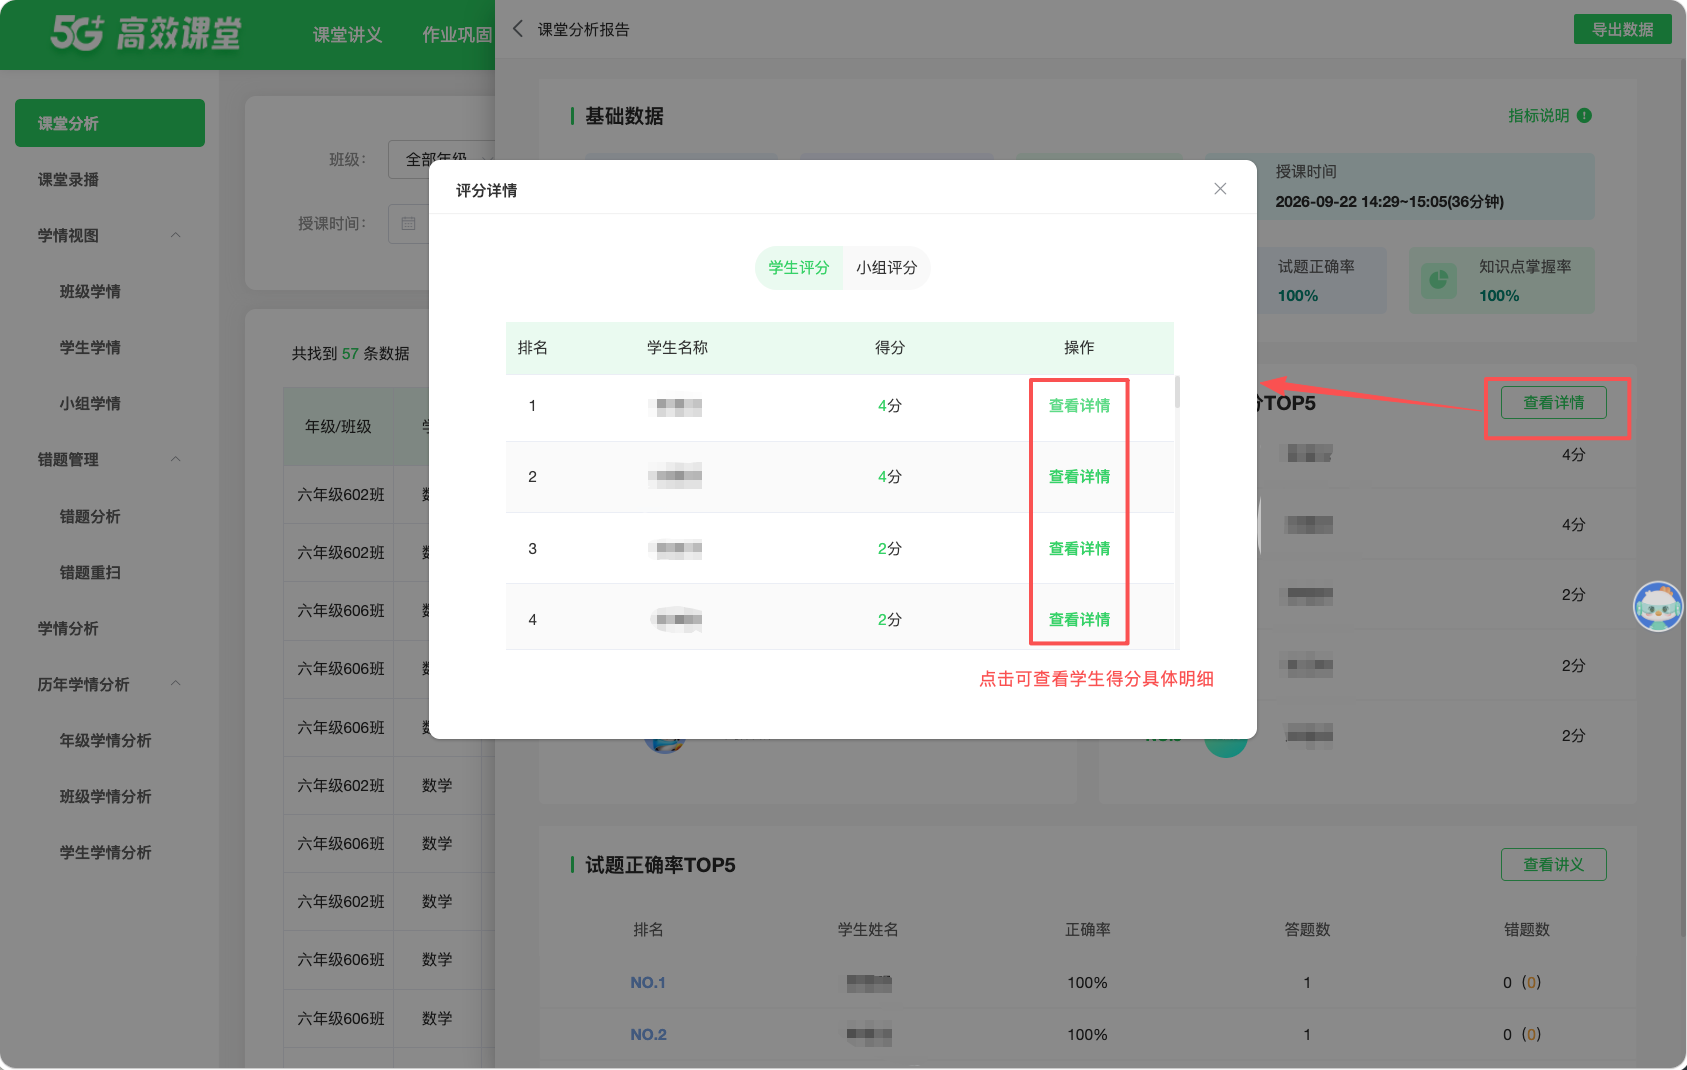Click the NO.2 rank in 试题正确率TOP5
Screen dimensions: 1687x1070
pyautogui.click(x=648, y=1035)
